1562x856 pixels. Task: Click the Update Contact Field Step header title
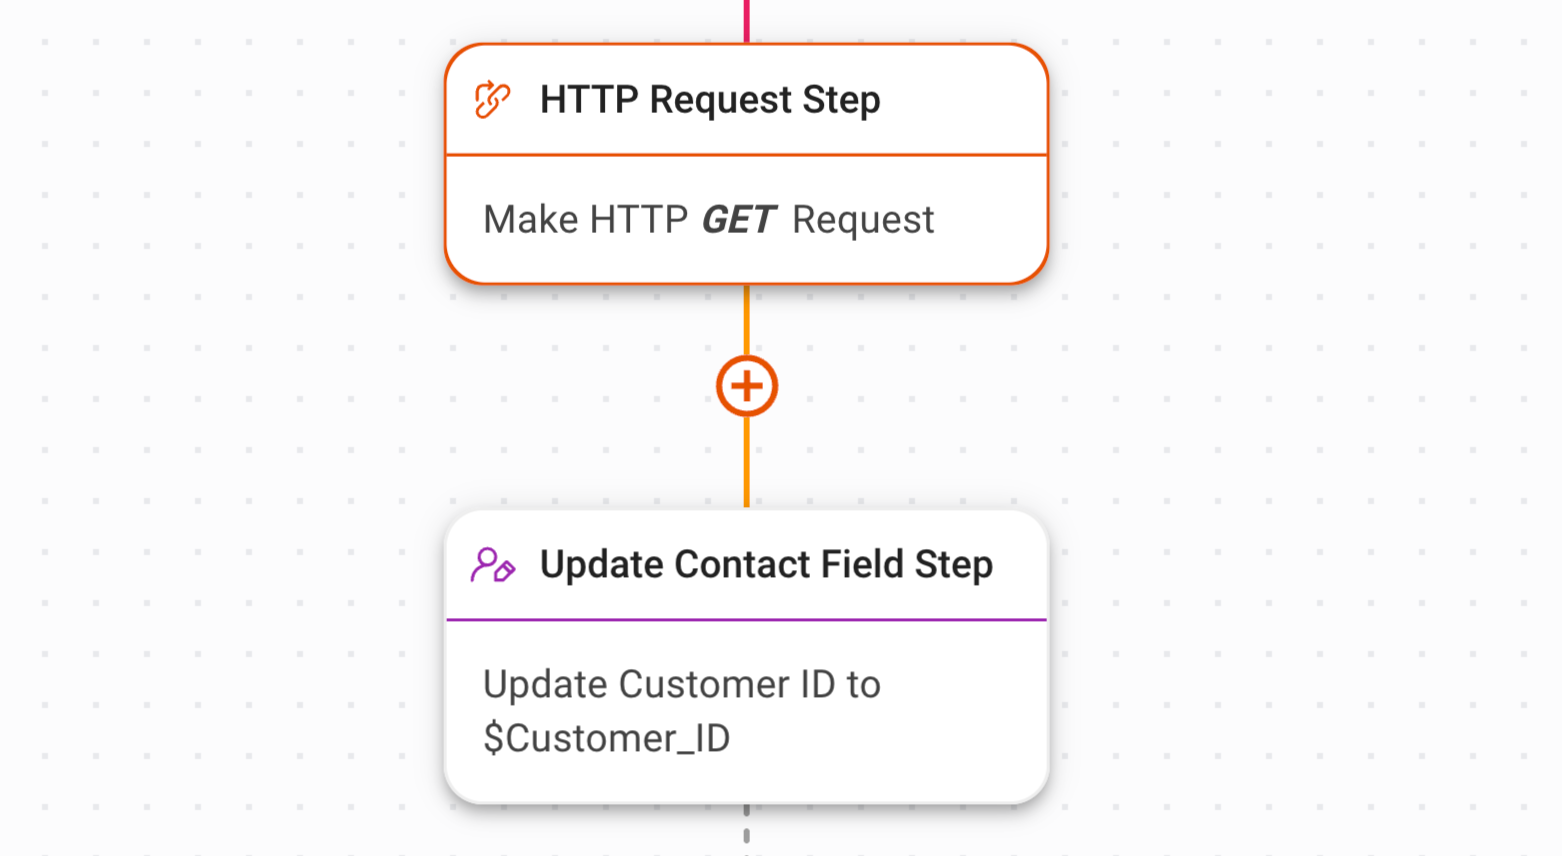pos(766,563)
